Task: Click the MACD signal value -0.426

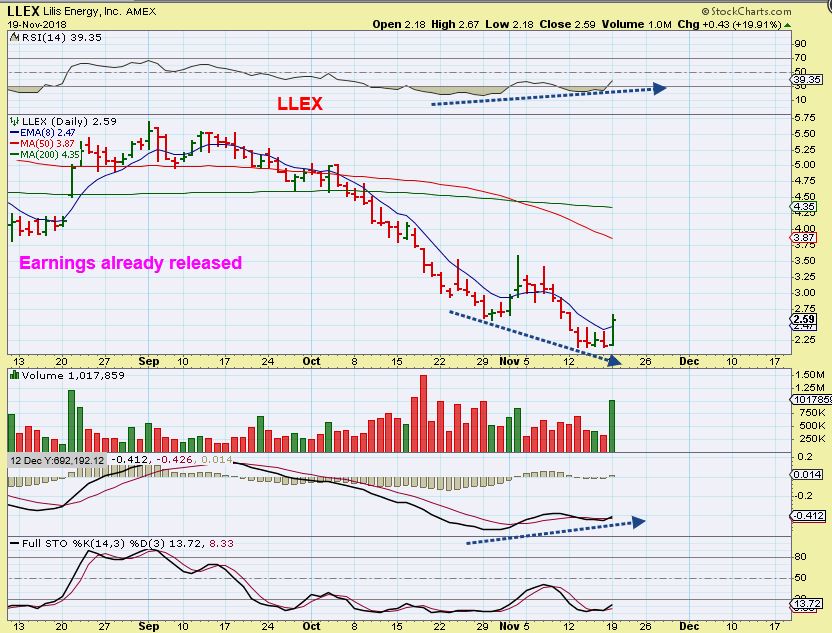Action: click(174, 459)
